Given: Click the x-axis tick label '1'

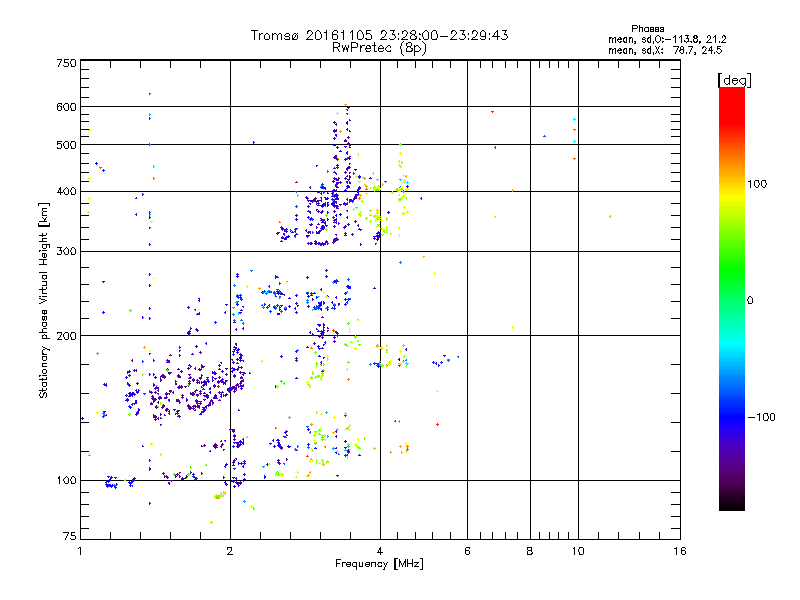Looking at the screenshot, I should pos(81,551).
